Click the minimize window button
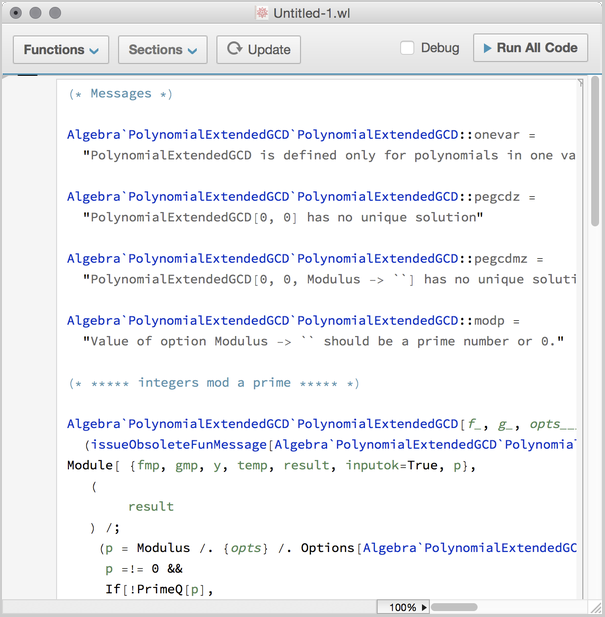 tap(35, 13)
